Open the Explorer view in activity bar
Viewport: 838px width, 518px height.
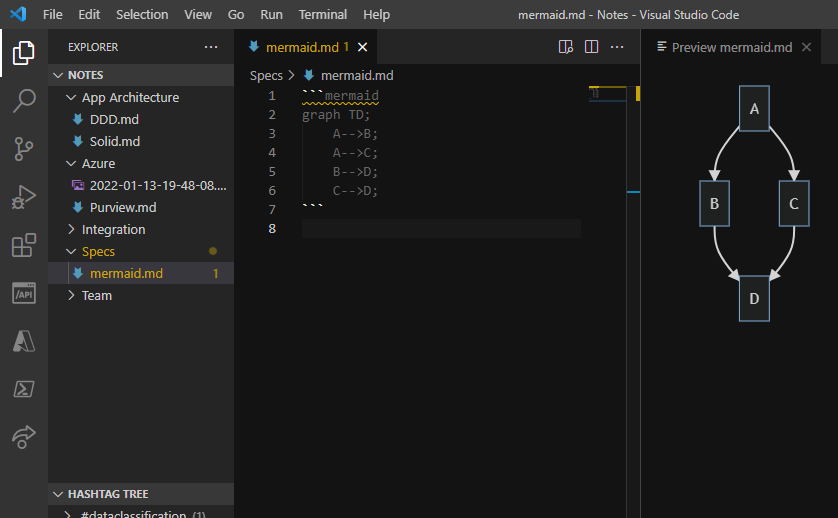24,52
